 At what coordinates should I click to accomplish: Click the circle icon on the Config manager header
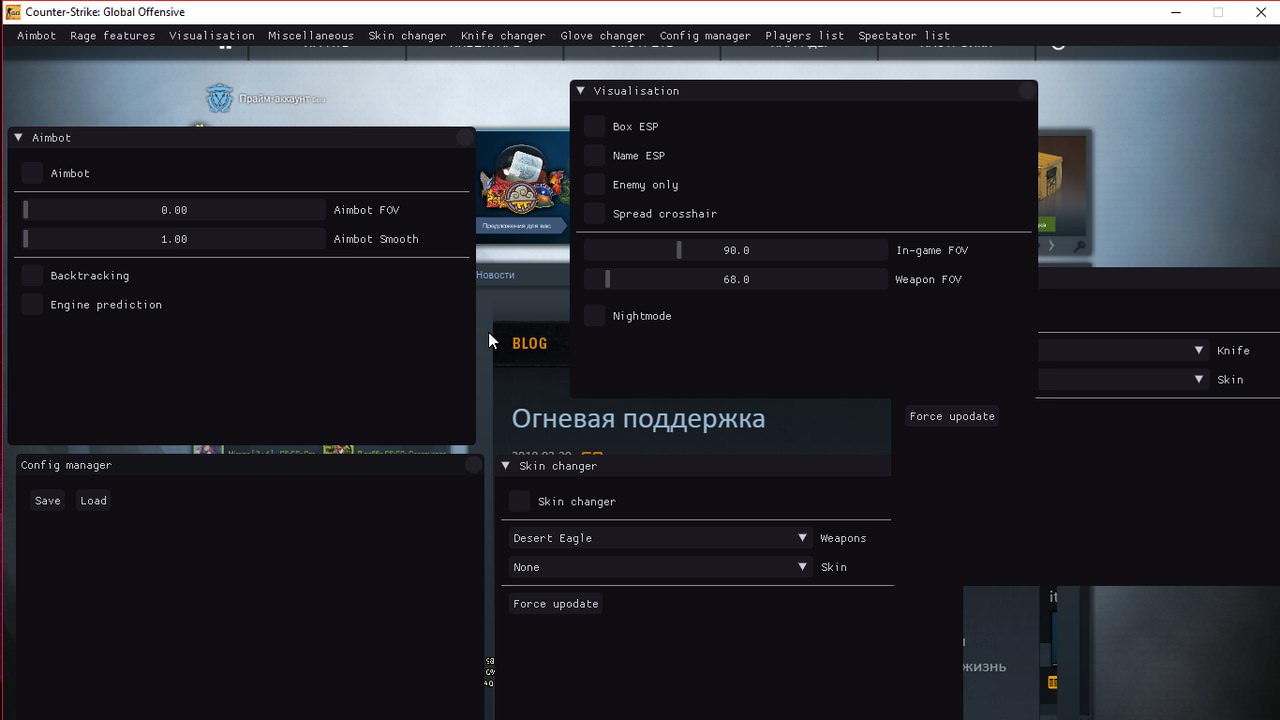click(471, 464)
